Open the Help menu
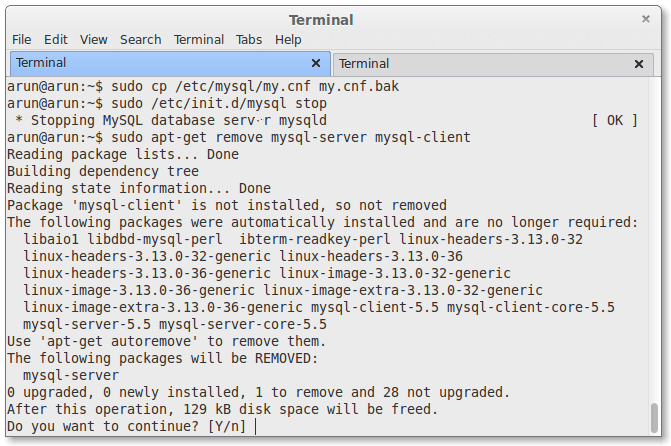 pos(288,40)
